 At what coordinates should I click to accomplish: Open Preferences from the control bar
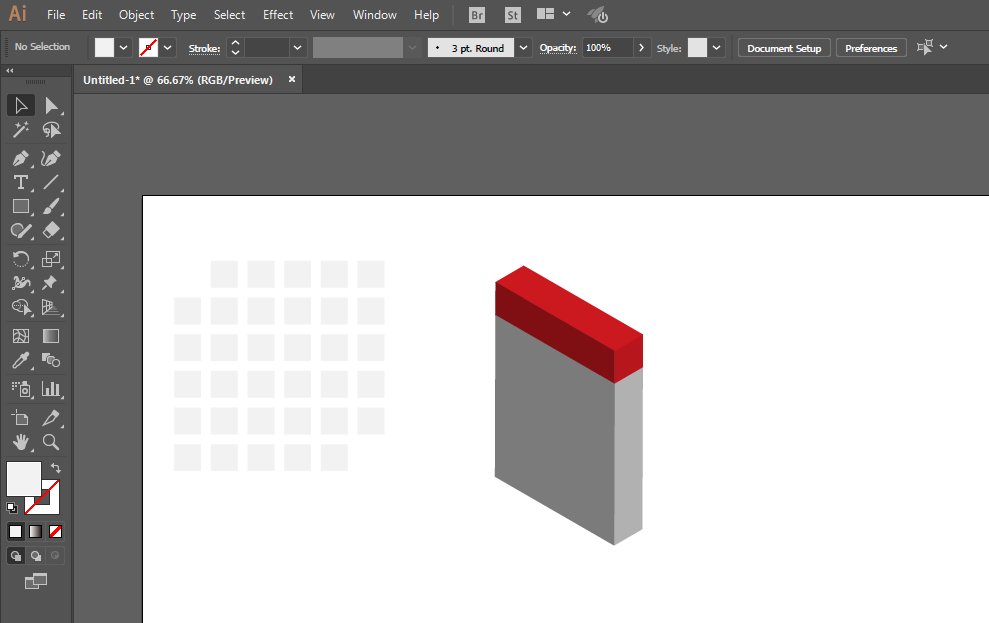point(871,48)
